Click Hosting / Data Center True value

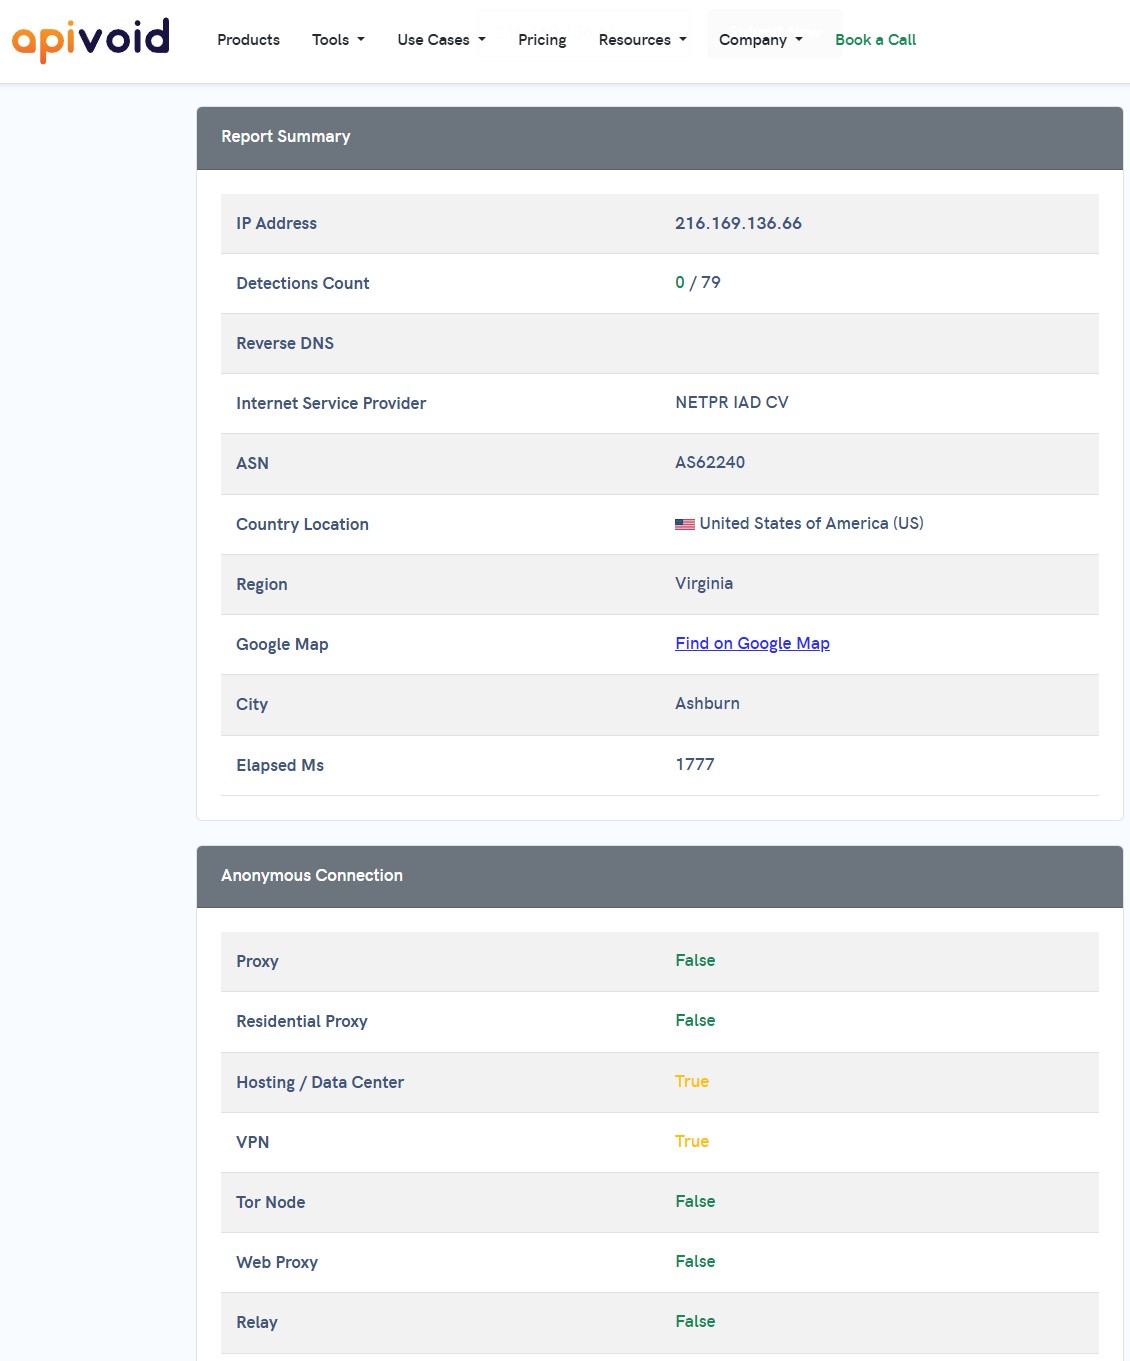(x=692, y=1081)
